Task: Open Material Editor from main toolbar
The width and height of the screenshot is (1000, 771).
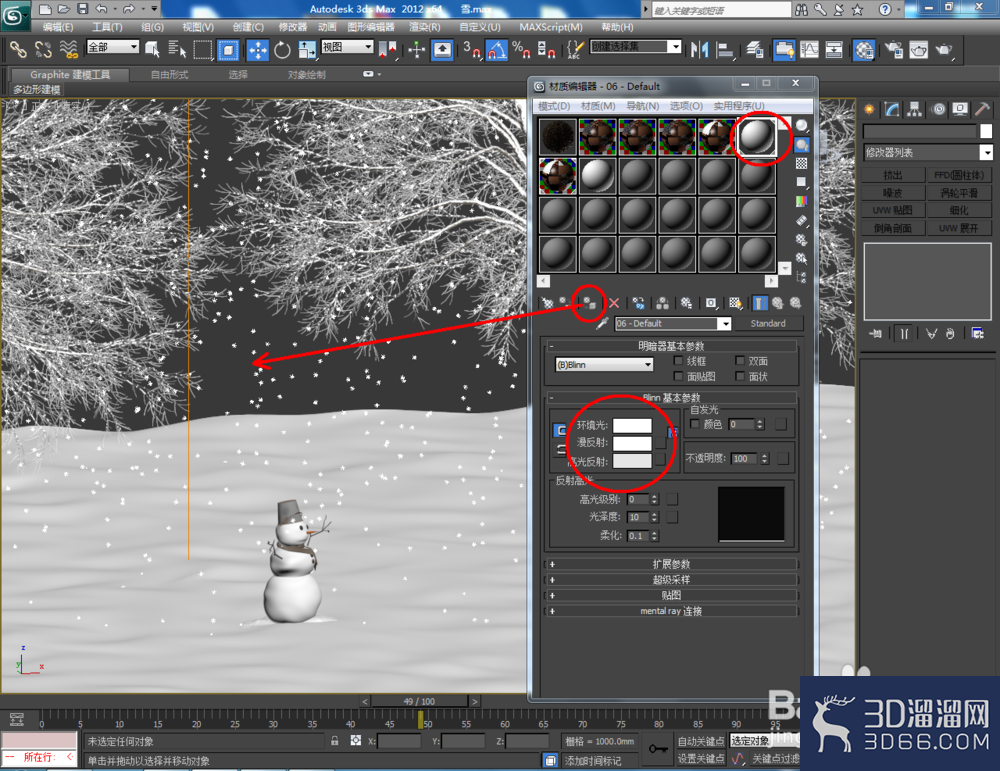Action: click(x=864, y=49)
